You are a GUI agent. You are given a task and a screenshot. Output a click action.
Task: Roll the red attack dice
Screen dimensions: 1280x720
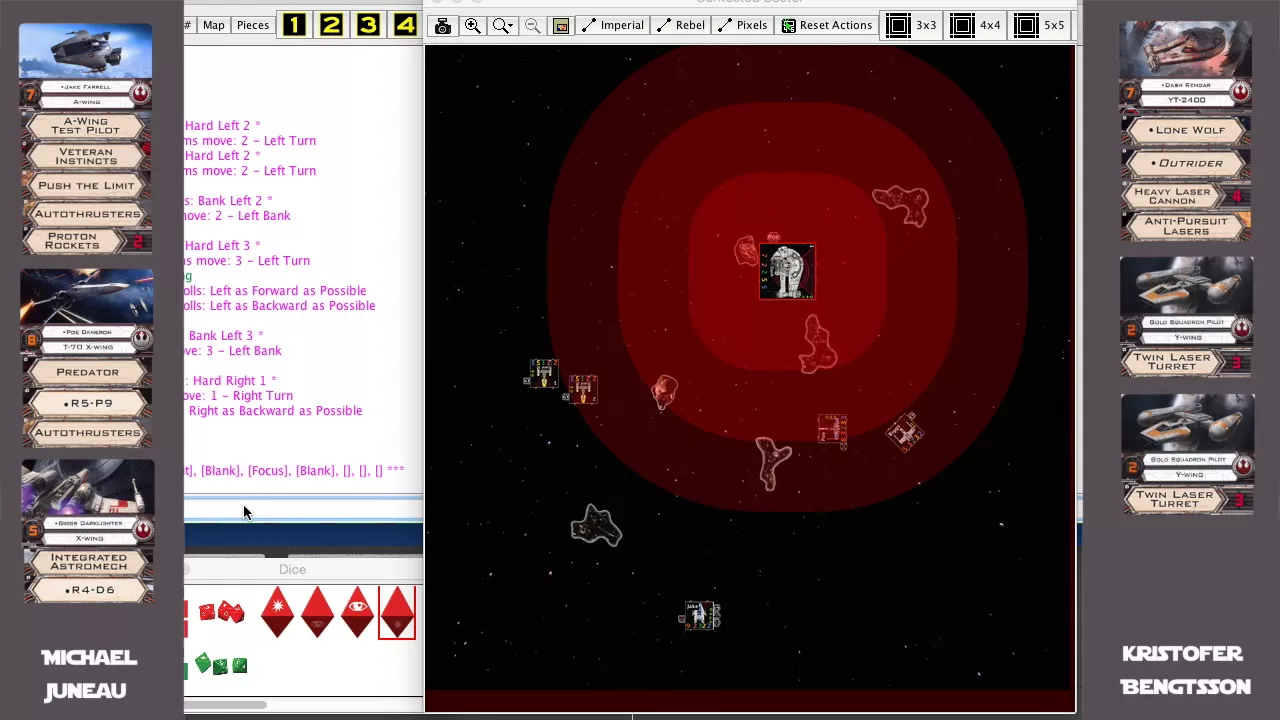click(x=221, y=612)
